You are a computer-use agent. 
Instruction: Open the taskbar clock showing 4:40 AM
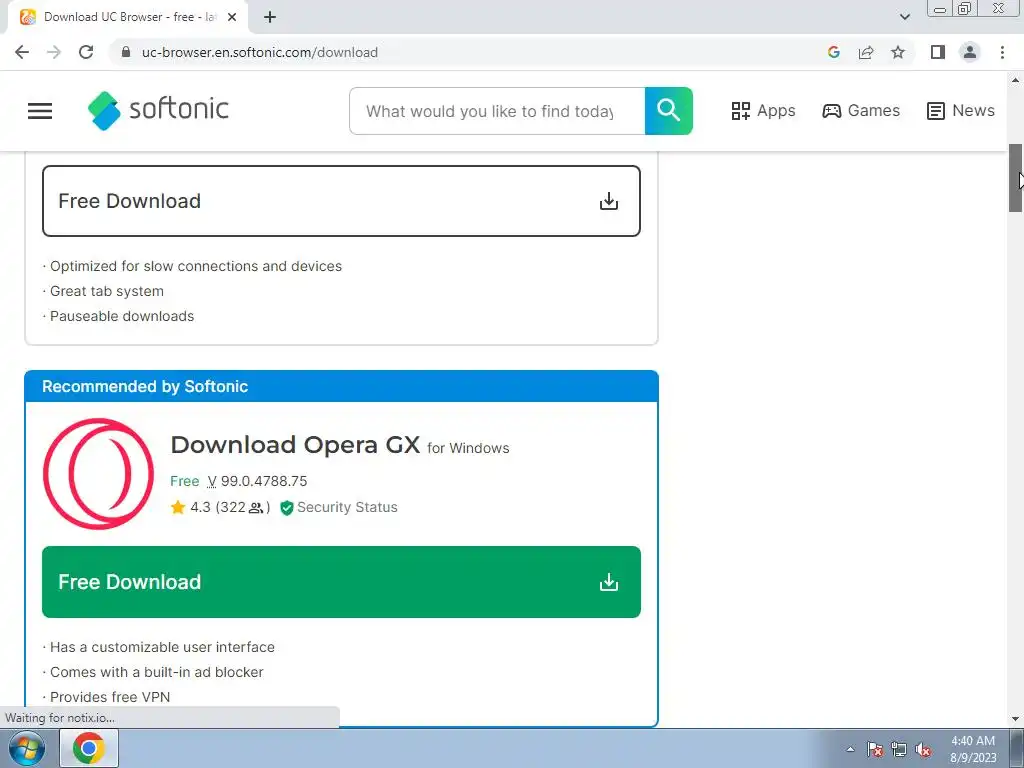973,749
